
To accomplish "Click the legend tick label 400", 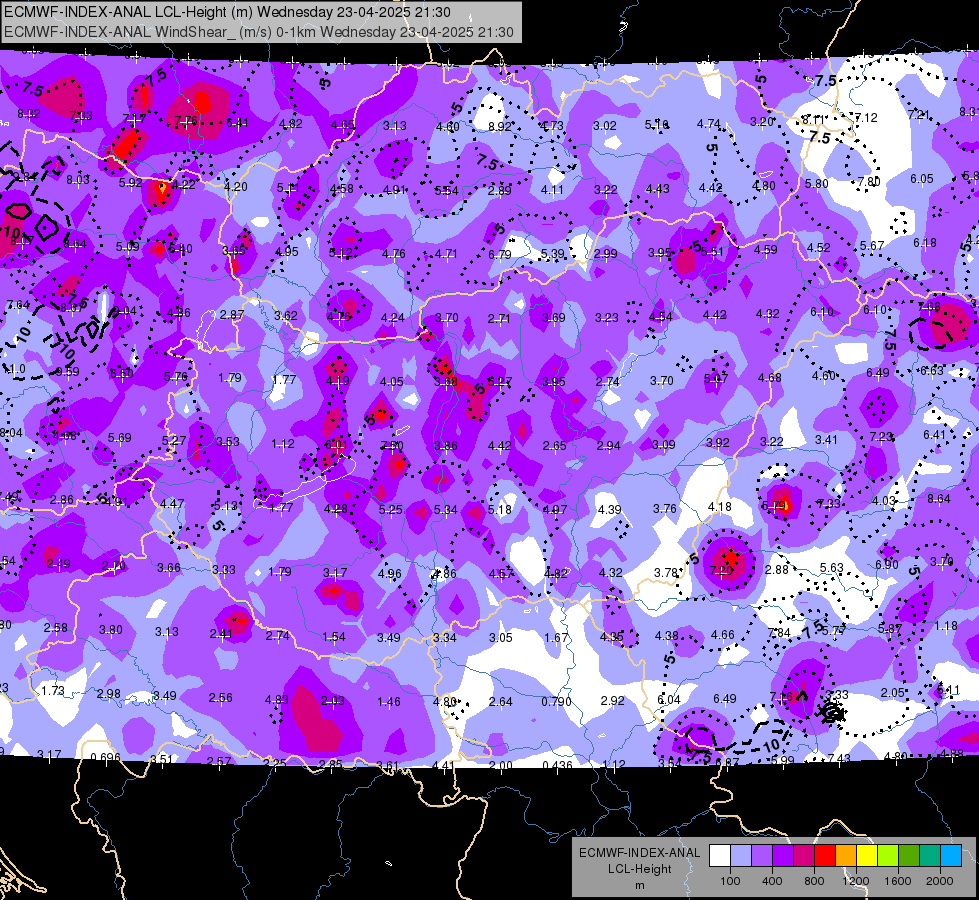I will 772,881.
